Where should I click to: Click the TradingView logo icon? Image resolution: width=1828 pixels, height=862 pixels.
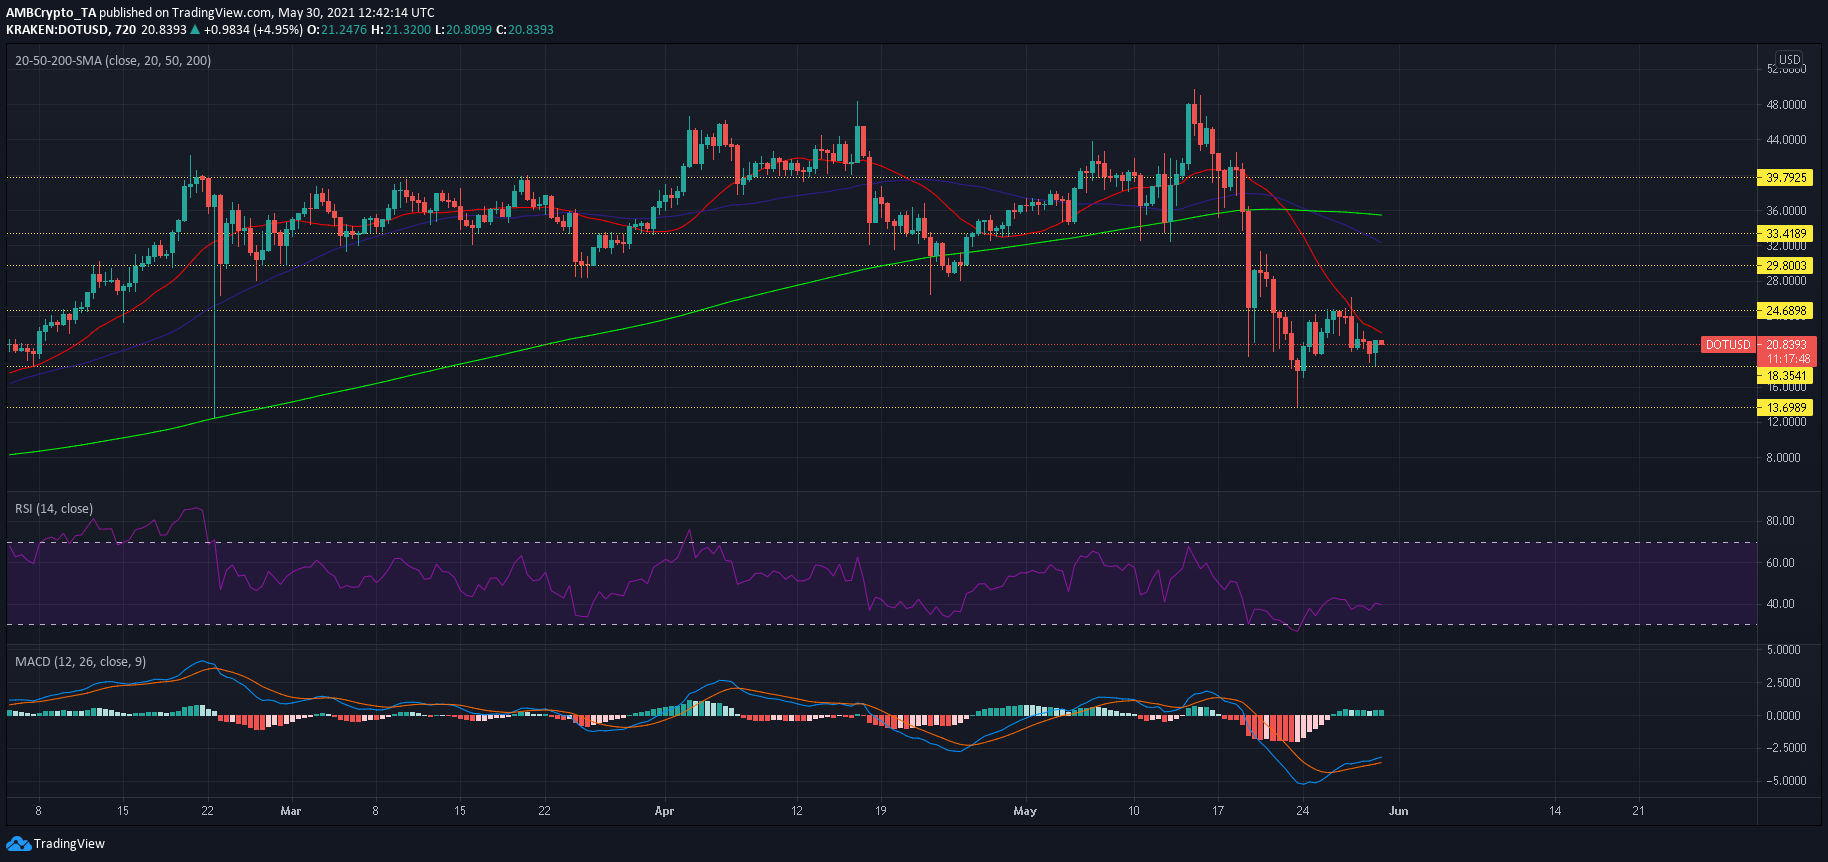(x=18, y=844)
